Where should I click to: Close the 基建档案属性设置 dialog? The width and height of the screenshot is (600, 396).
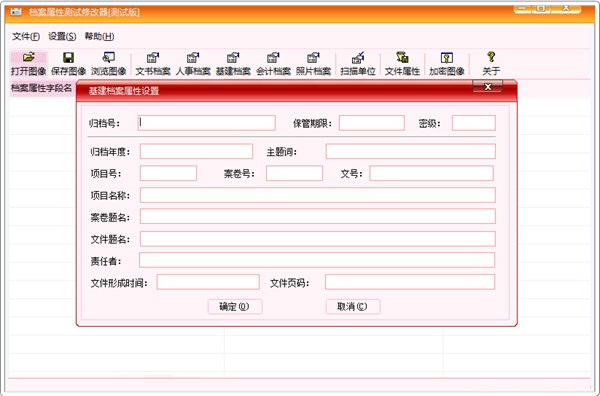pyautogui.click(x=488, y=87)
